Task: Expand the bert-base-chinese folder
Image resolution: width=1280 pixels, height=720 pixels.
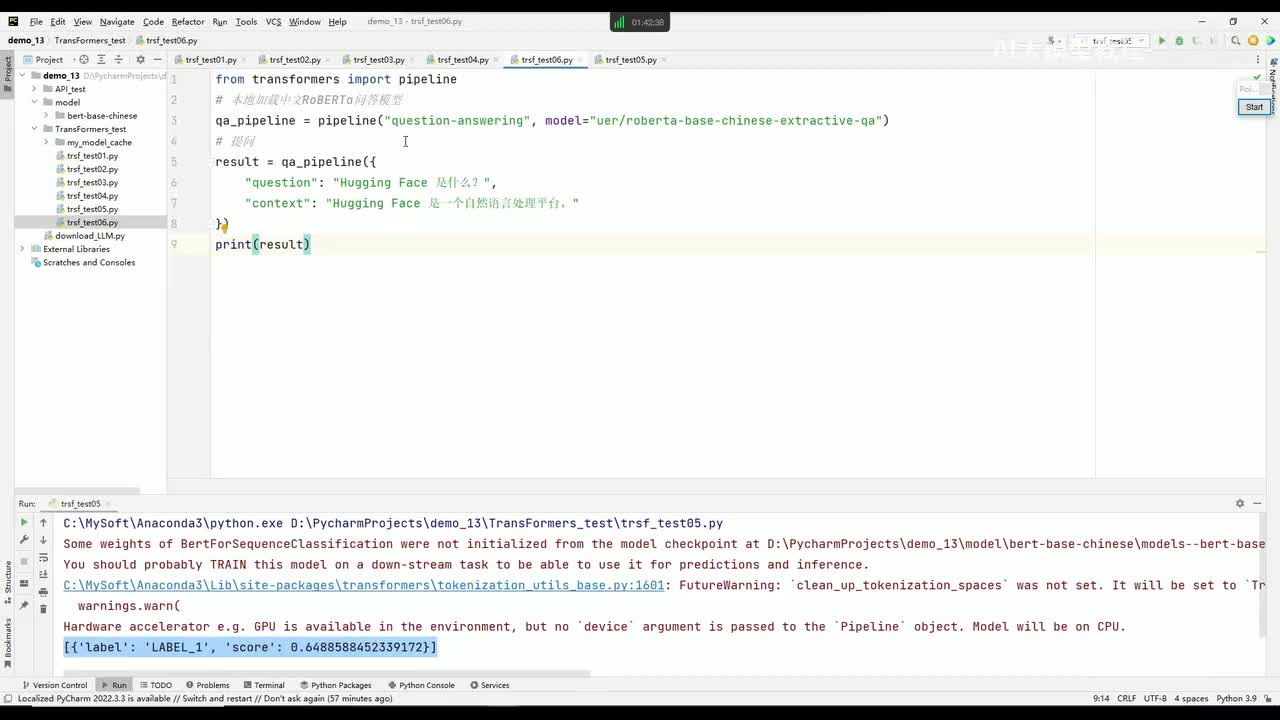Action: 46,116
